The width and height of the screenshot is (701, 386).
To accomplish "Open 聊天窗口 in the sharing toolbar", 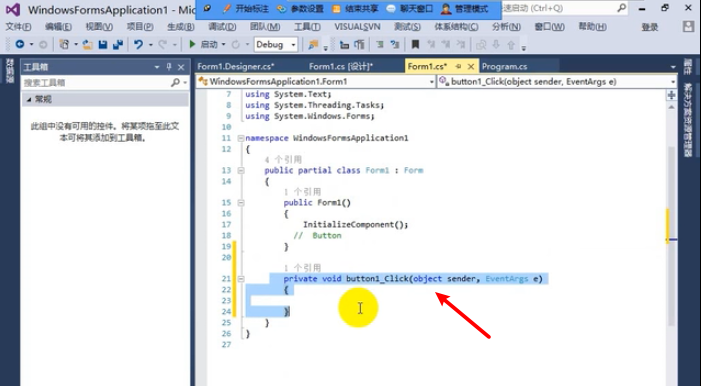I will (410, 8).
